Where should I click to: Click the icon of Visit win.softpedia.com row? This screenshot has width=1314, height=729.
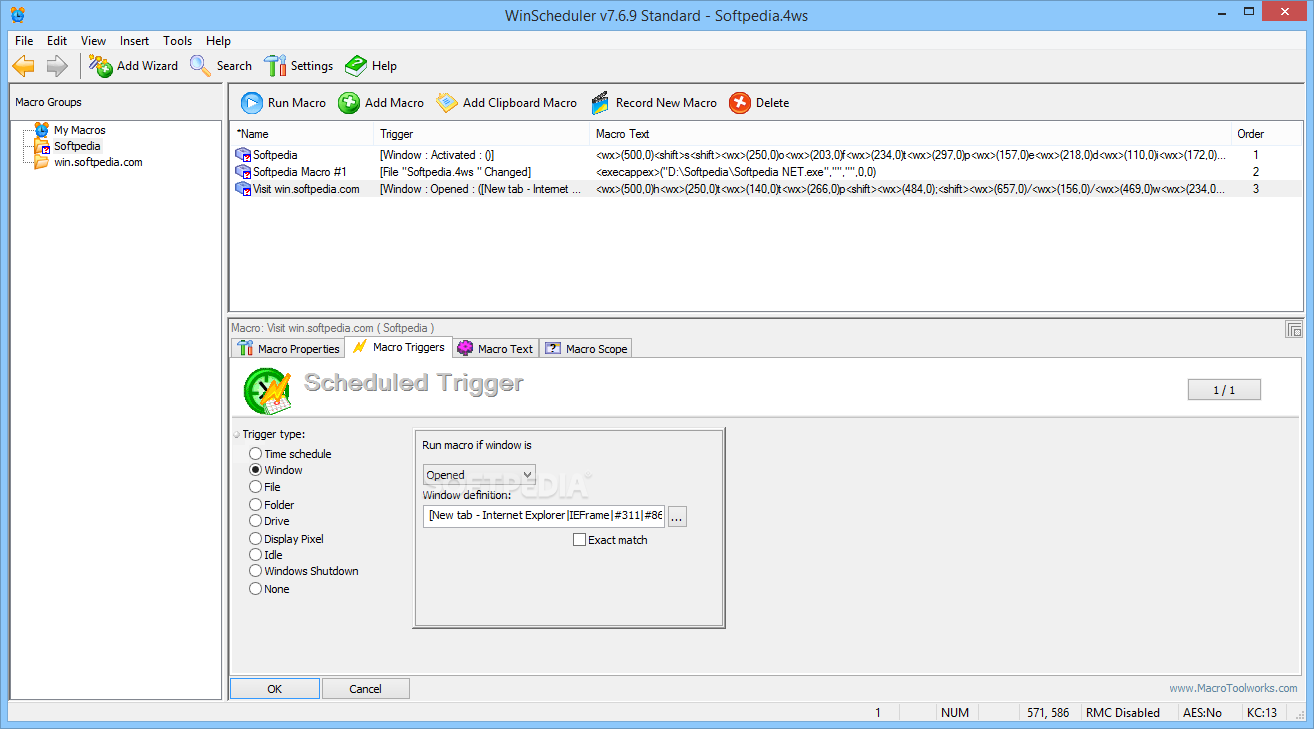243,189
